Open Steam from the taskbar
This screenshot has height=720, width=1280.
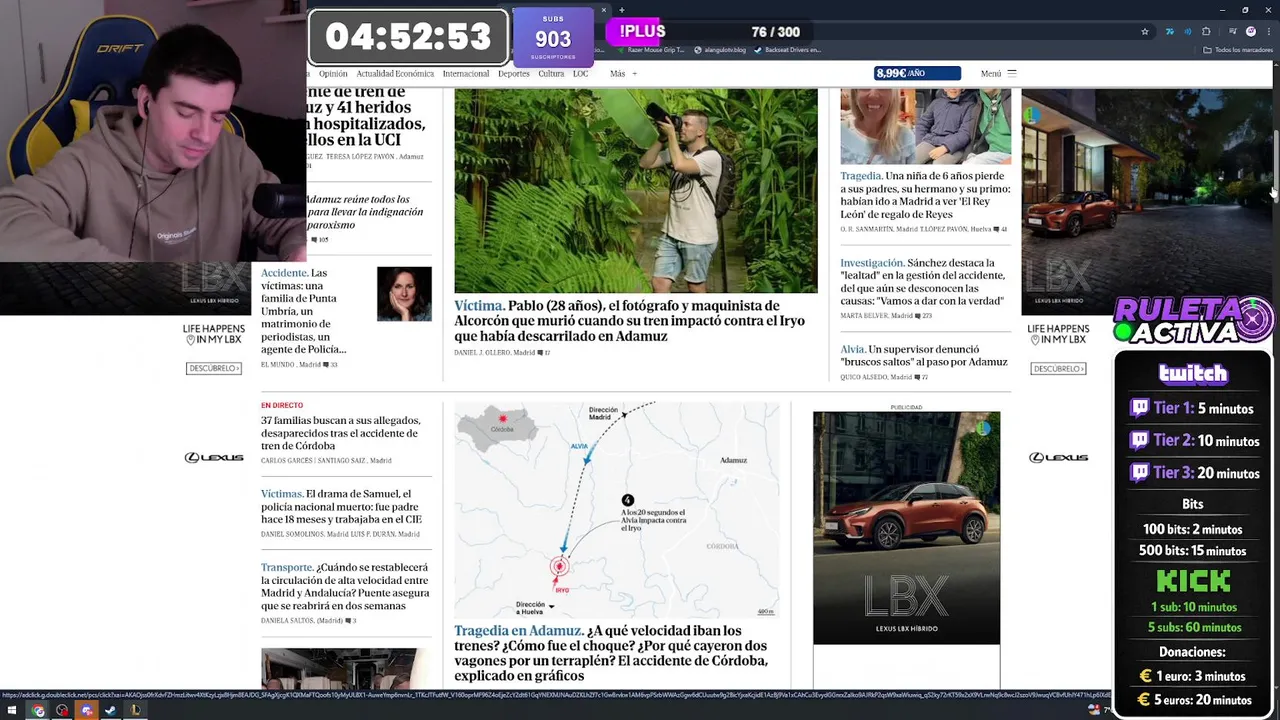coord(110,710)
